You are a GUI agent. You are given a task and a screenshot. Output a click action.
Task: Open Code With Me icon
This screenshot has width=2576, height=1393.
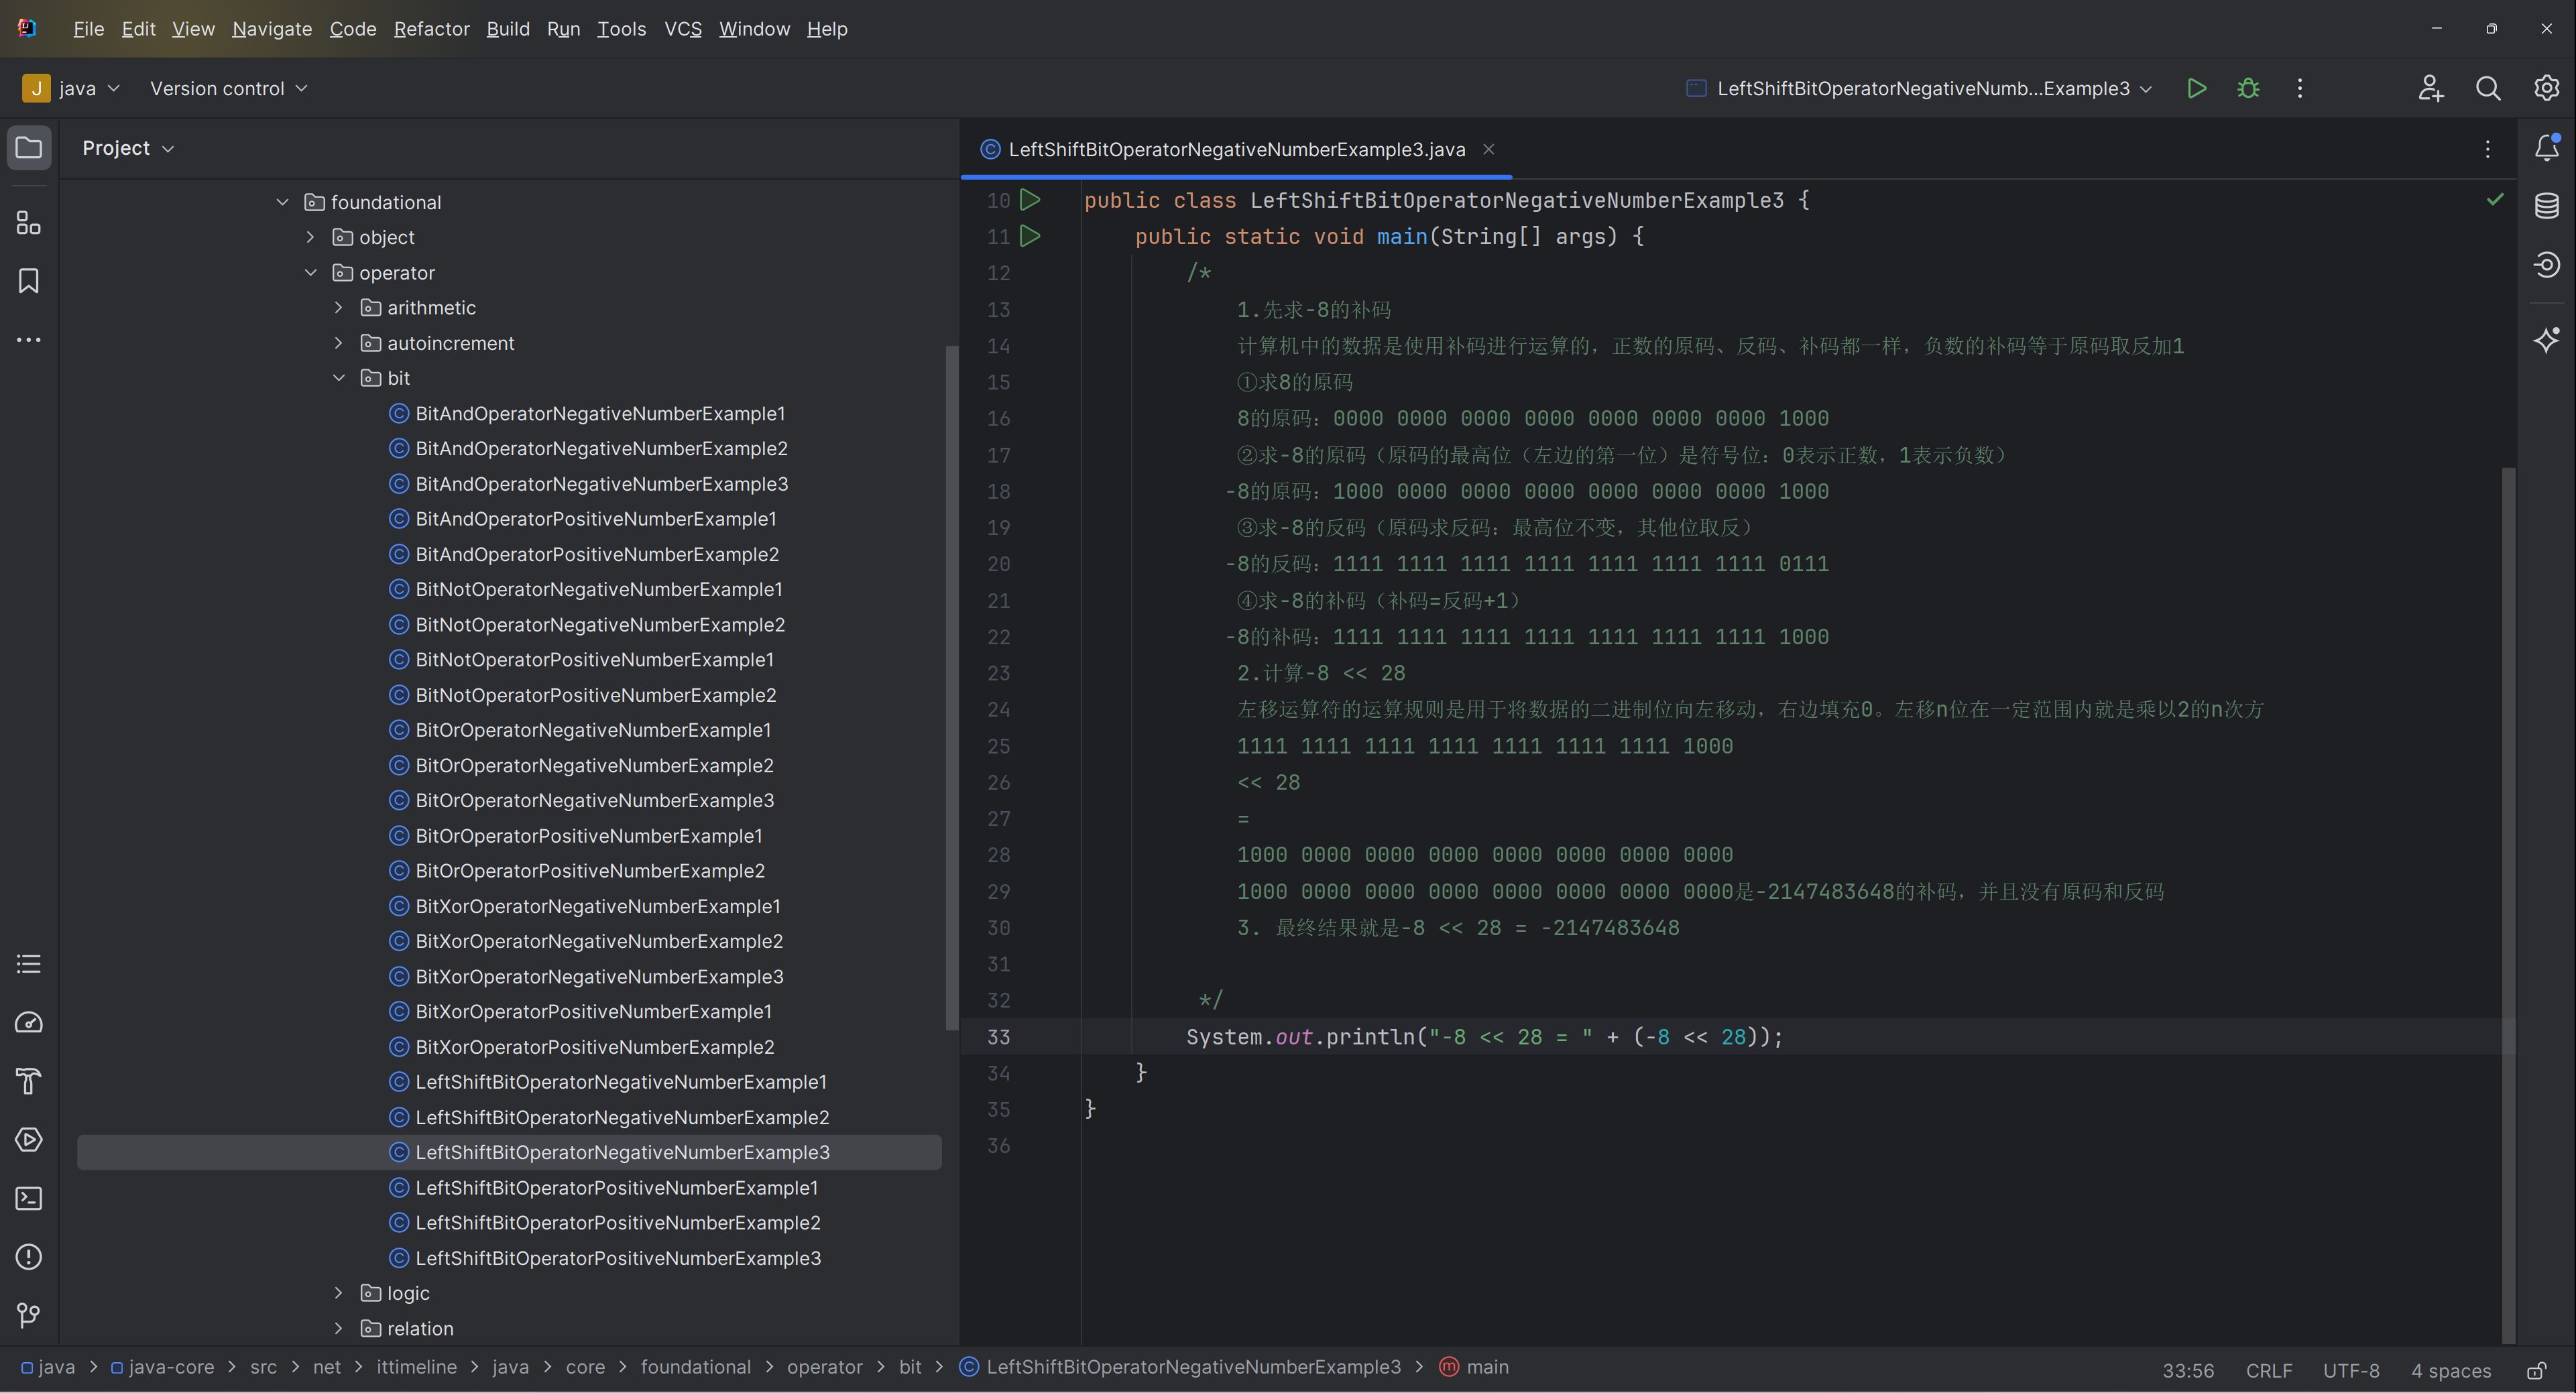2431,88
